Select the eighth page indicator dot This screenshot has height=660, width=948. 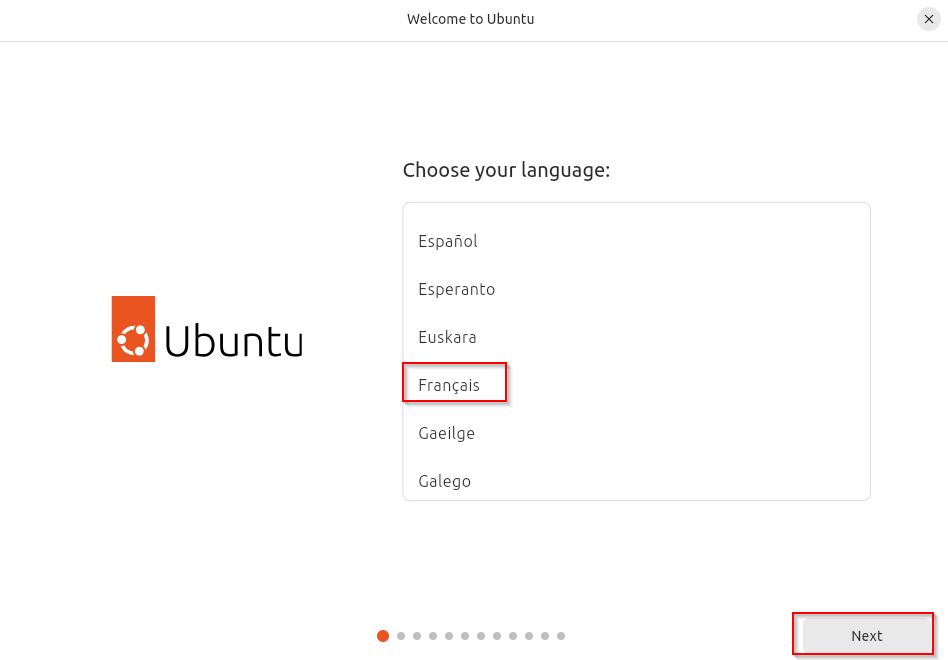pyautogui.click(x=497, y=636)
